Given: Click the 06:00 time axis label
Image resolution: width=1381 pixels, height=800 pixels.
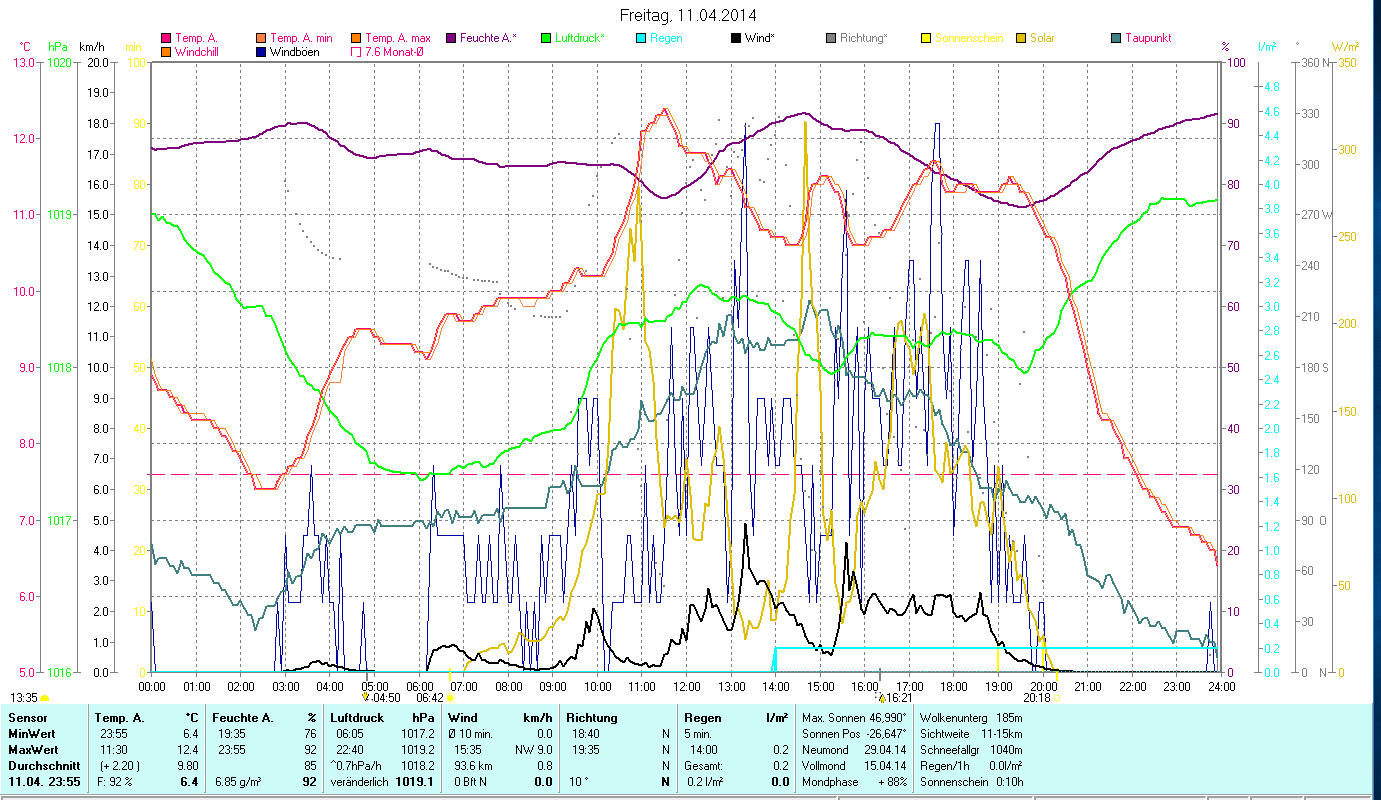Looking at the screenshot, I should pyautogui.click(x=419, y=686).
